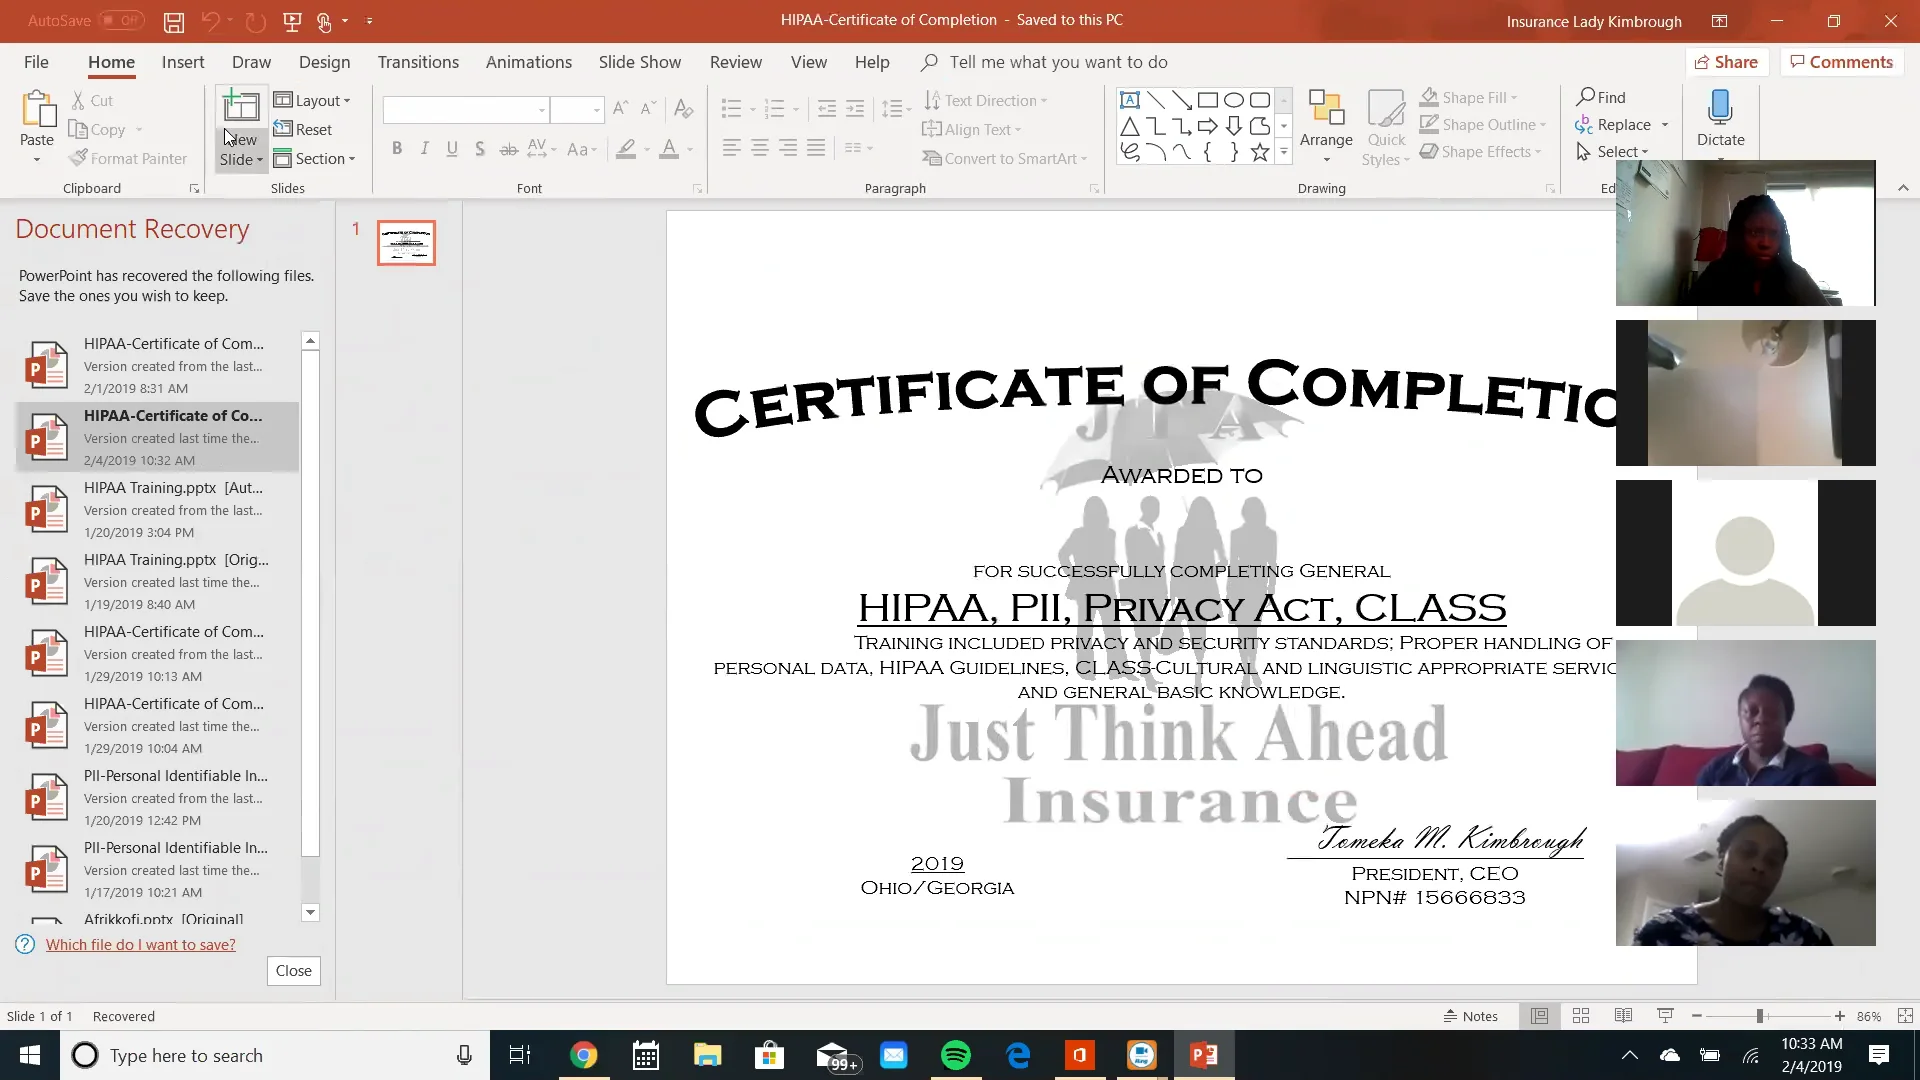
Task: Open the File tab
Action: (36, 62)
